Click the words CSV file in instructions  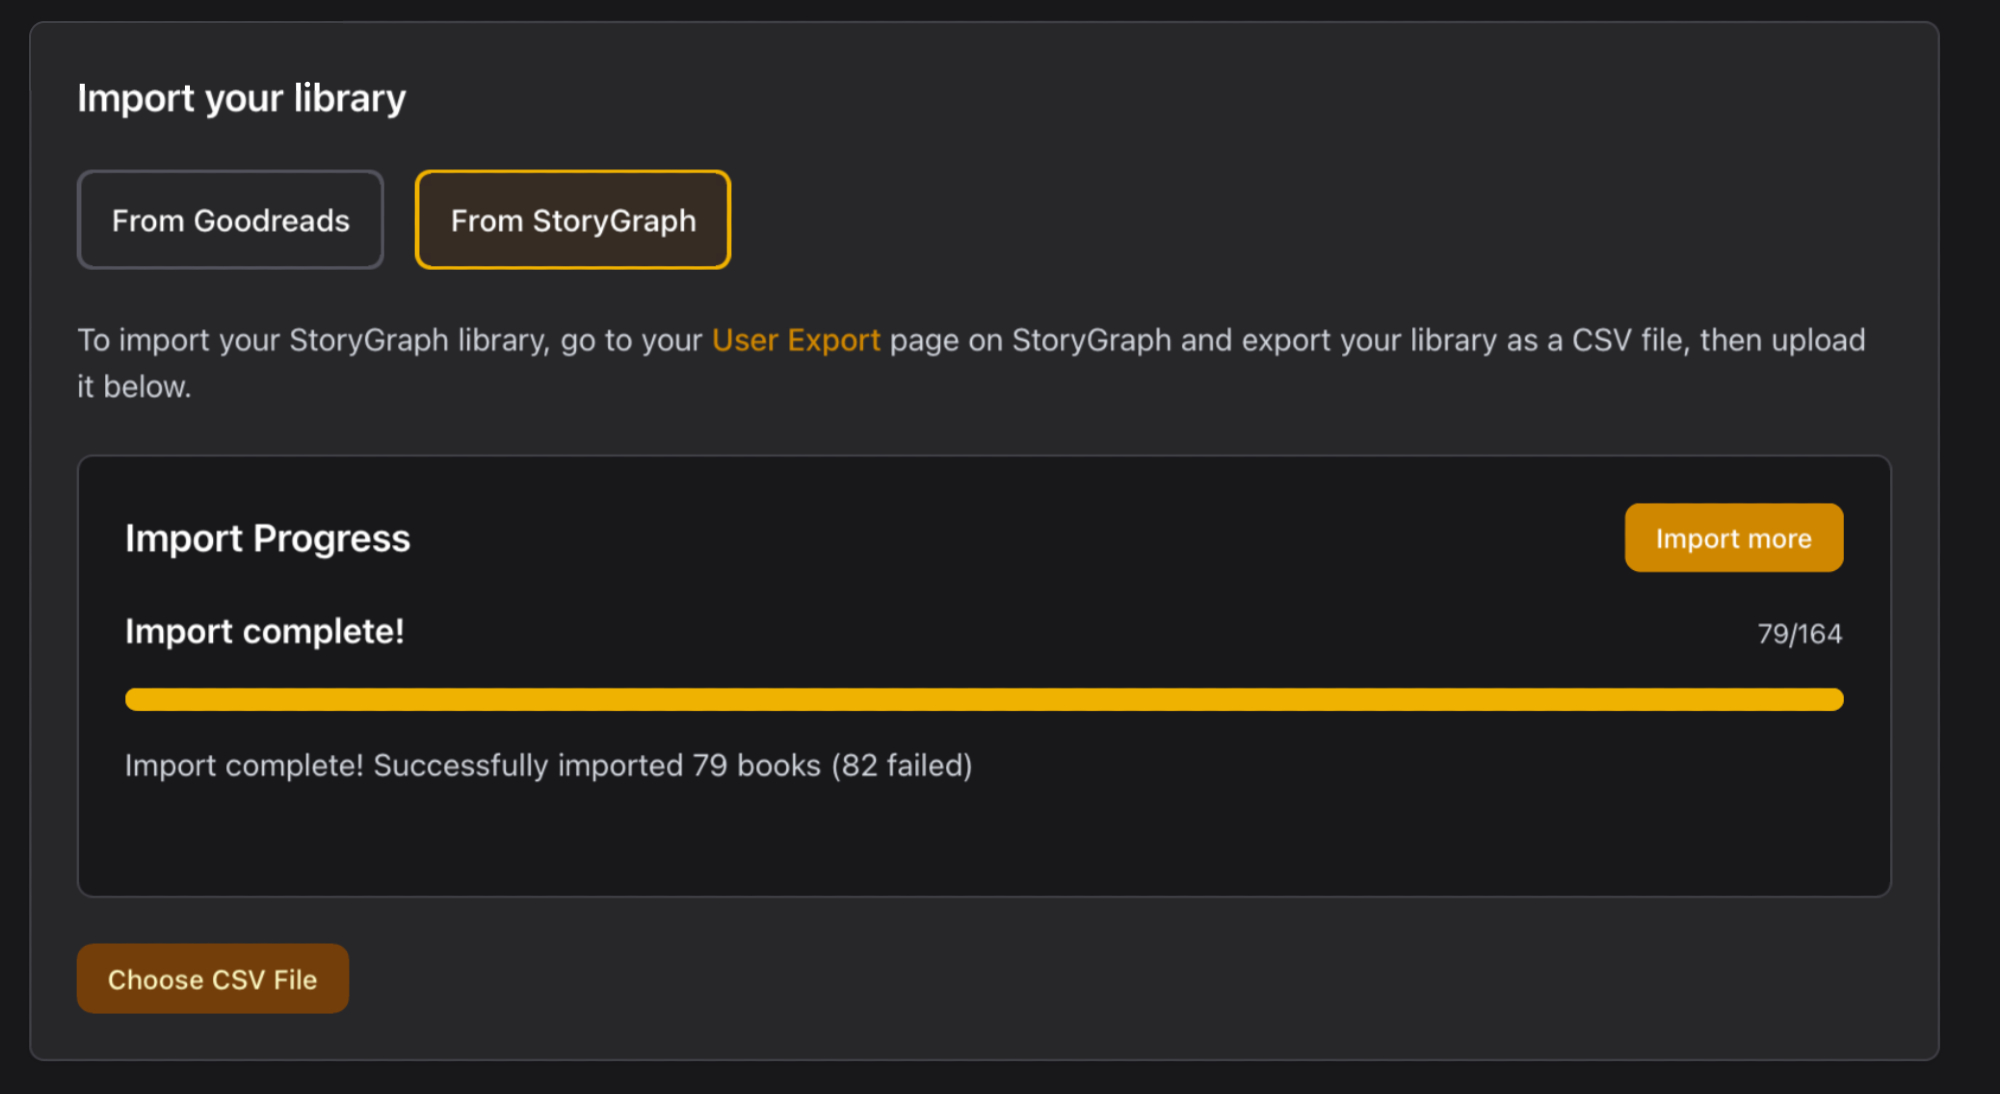[x=1630, y=340]
